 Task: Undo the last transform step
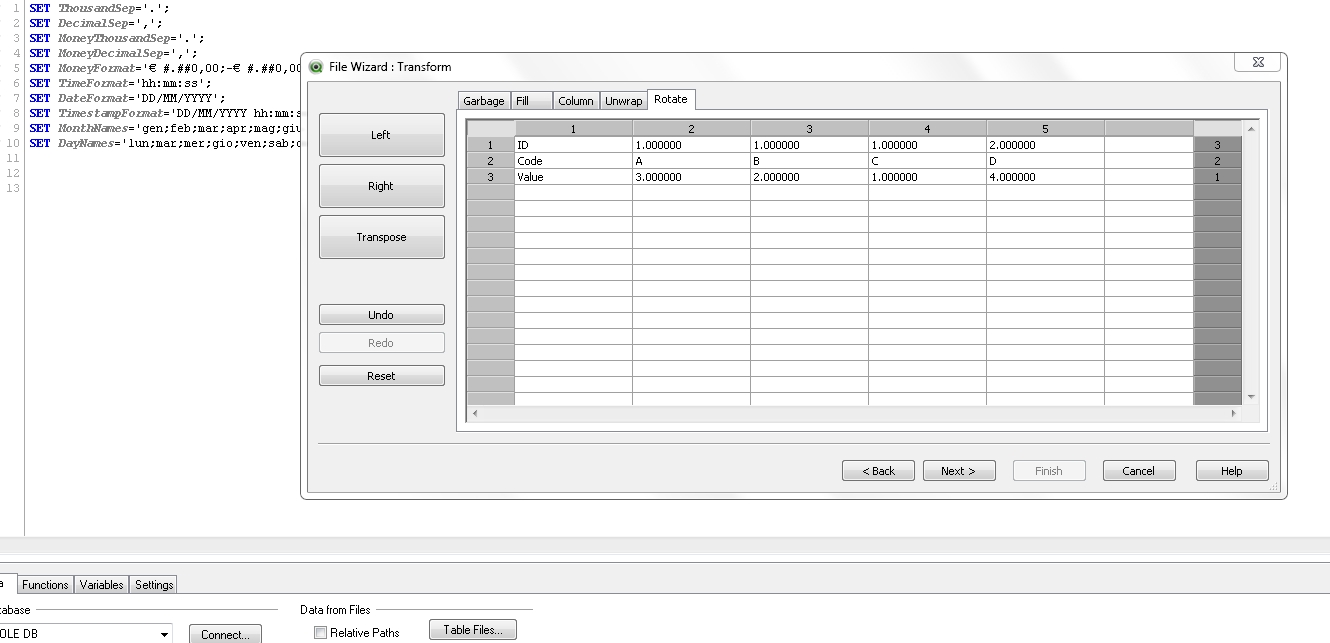pyautogui.click(x=381, y=315)
